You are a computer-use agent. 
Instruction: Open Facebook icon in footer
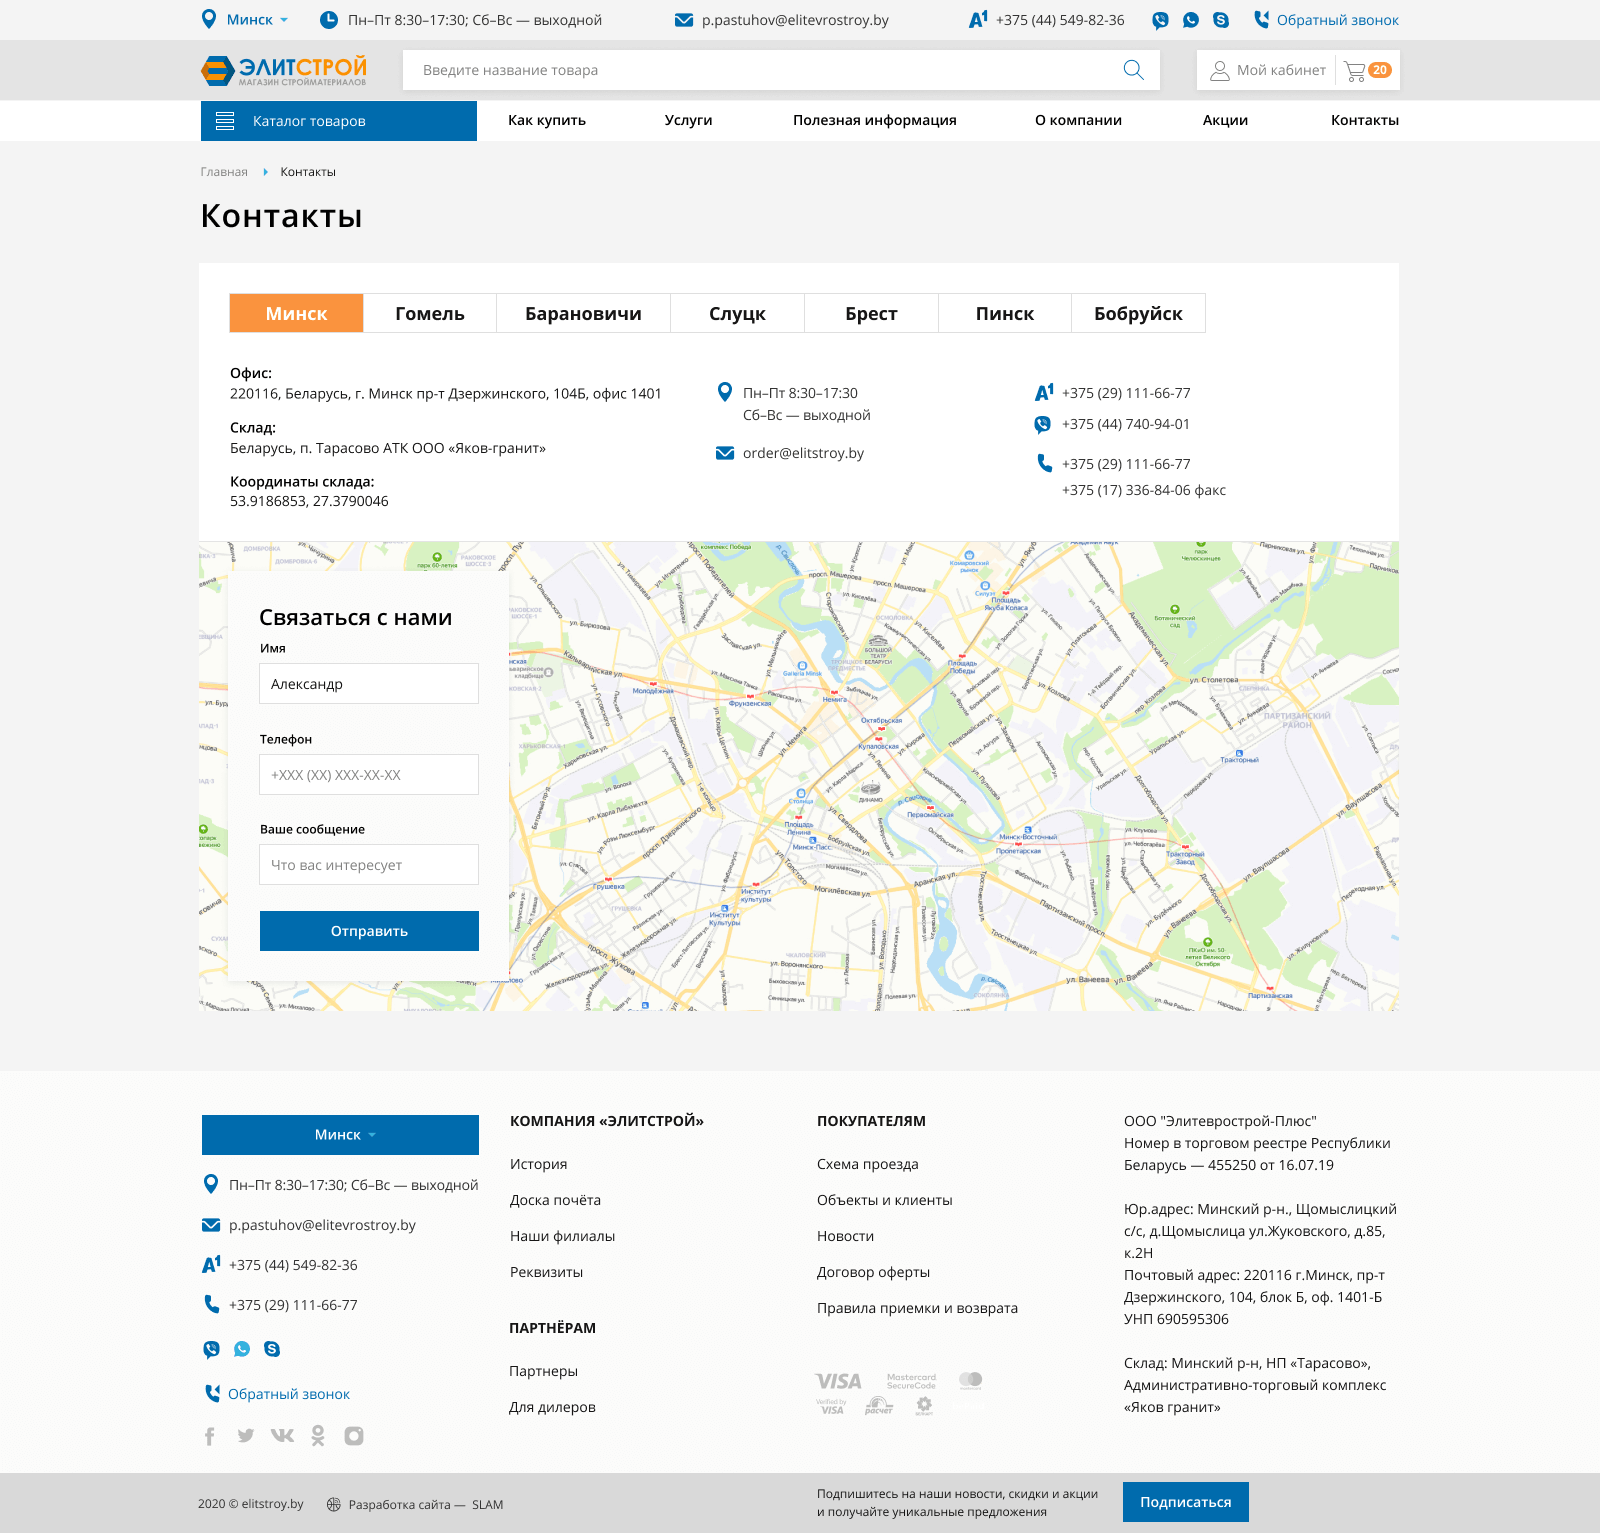point(210,1436)
